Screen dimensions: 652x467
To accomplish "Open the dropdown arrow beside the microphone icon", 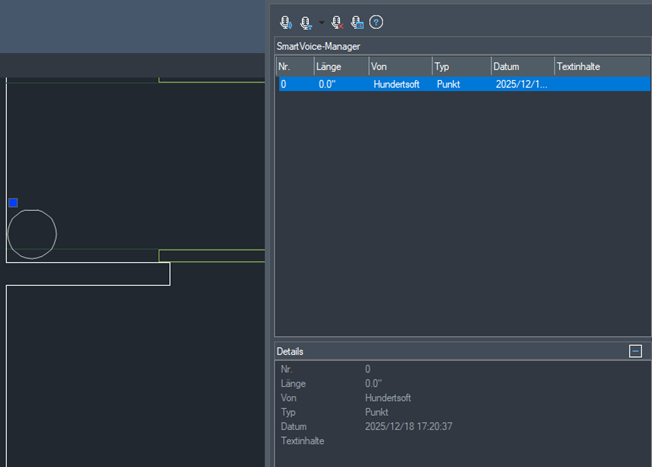I will click(320, 22).
